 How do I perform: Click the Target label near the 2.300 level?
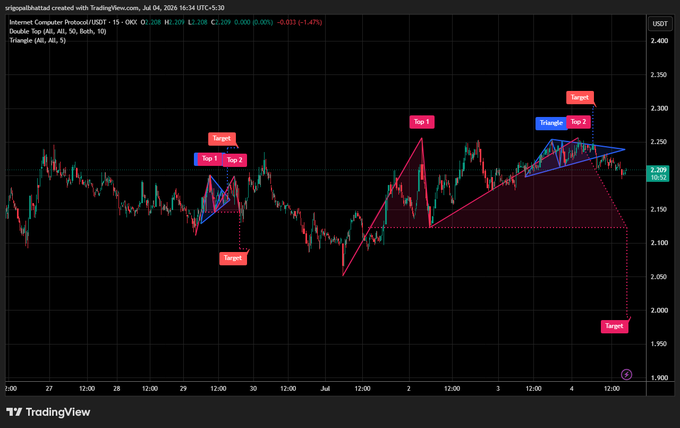click(580, 97)
